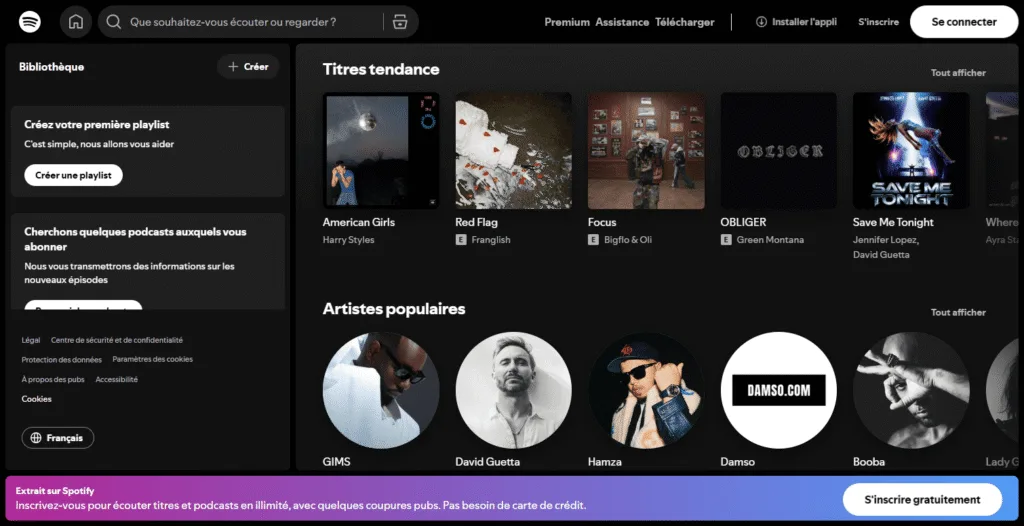The width and height of the screenshot is (1024, 526).
Task: Open the Titres tendance heading
Action: pos(381,69)
